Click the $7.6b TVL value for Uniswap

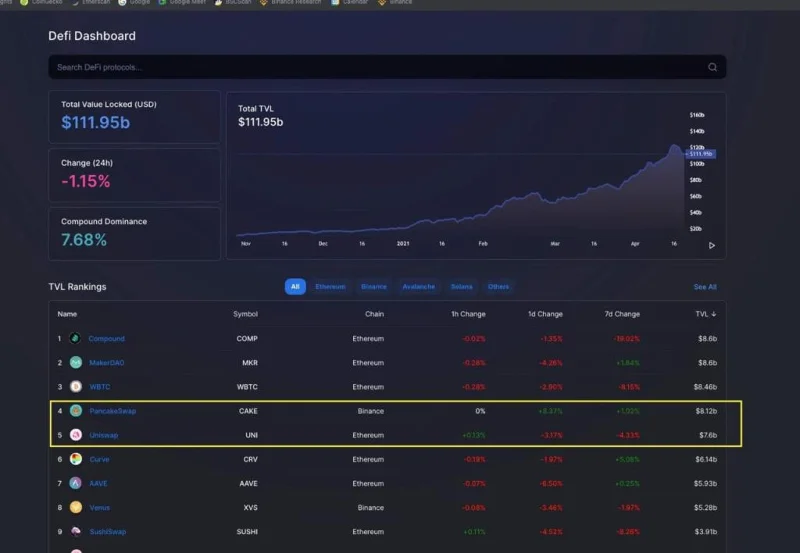tap(708, 435)
